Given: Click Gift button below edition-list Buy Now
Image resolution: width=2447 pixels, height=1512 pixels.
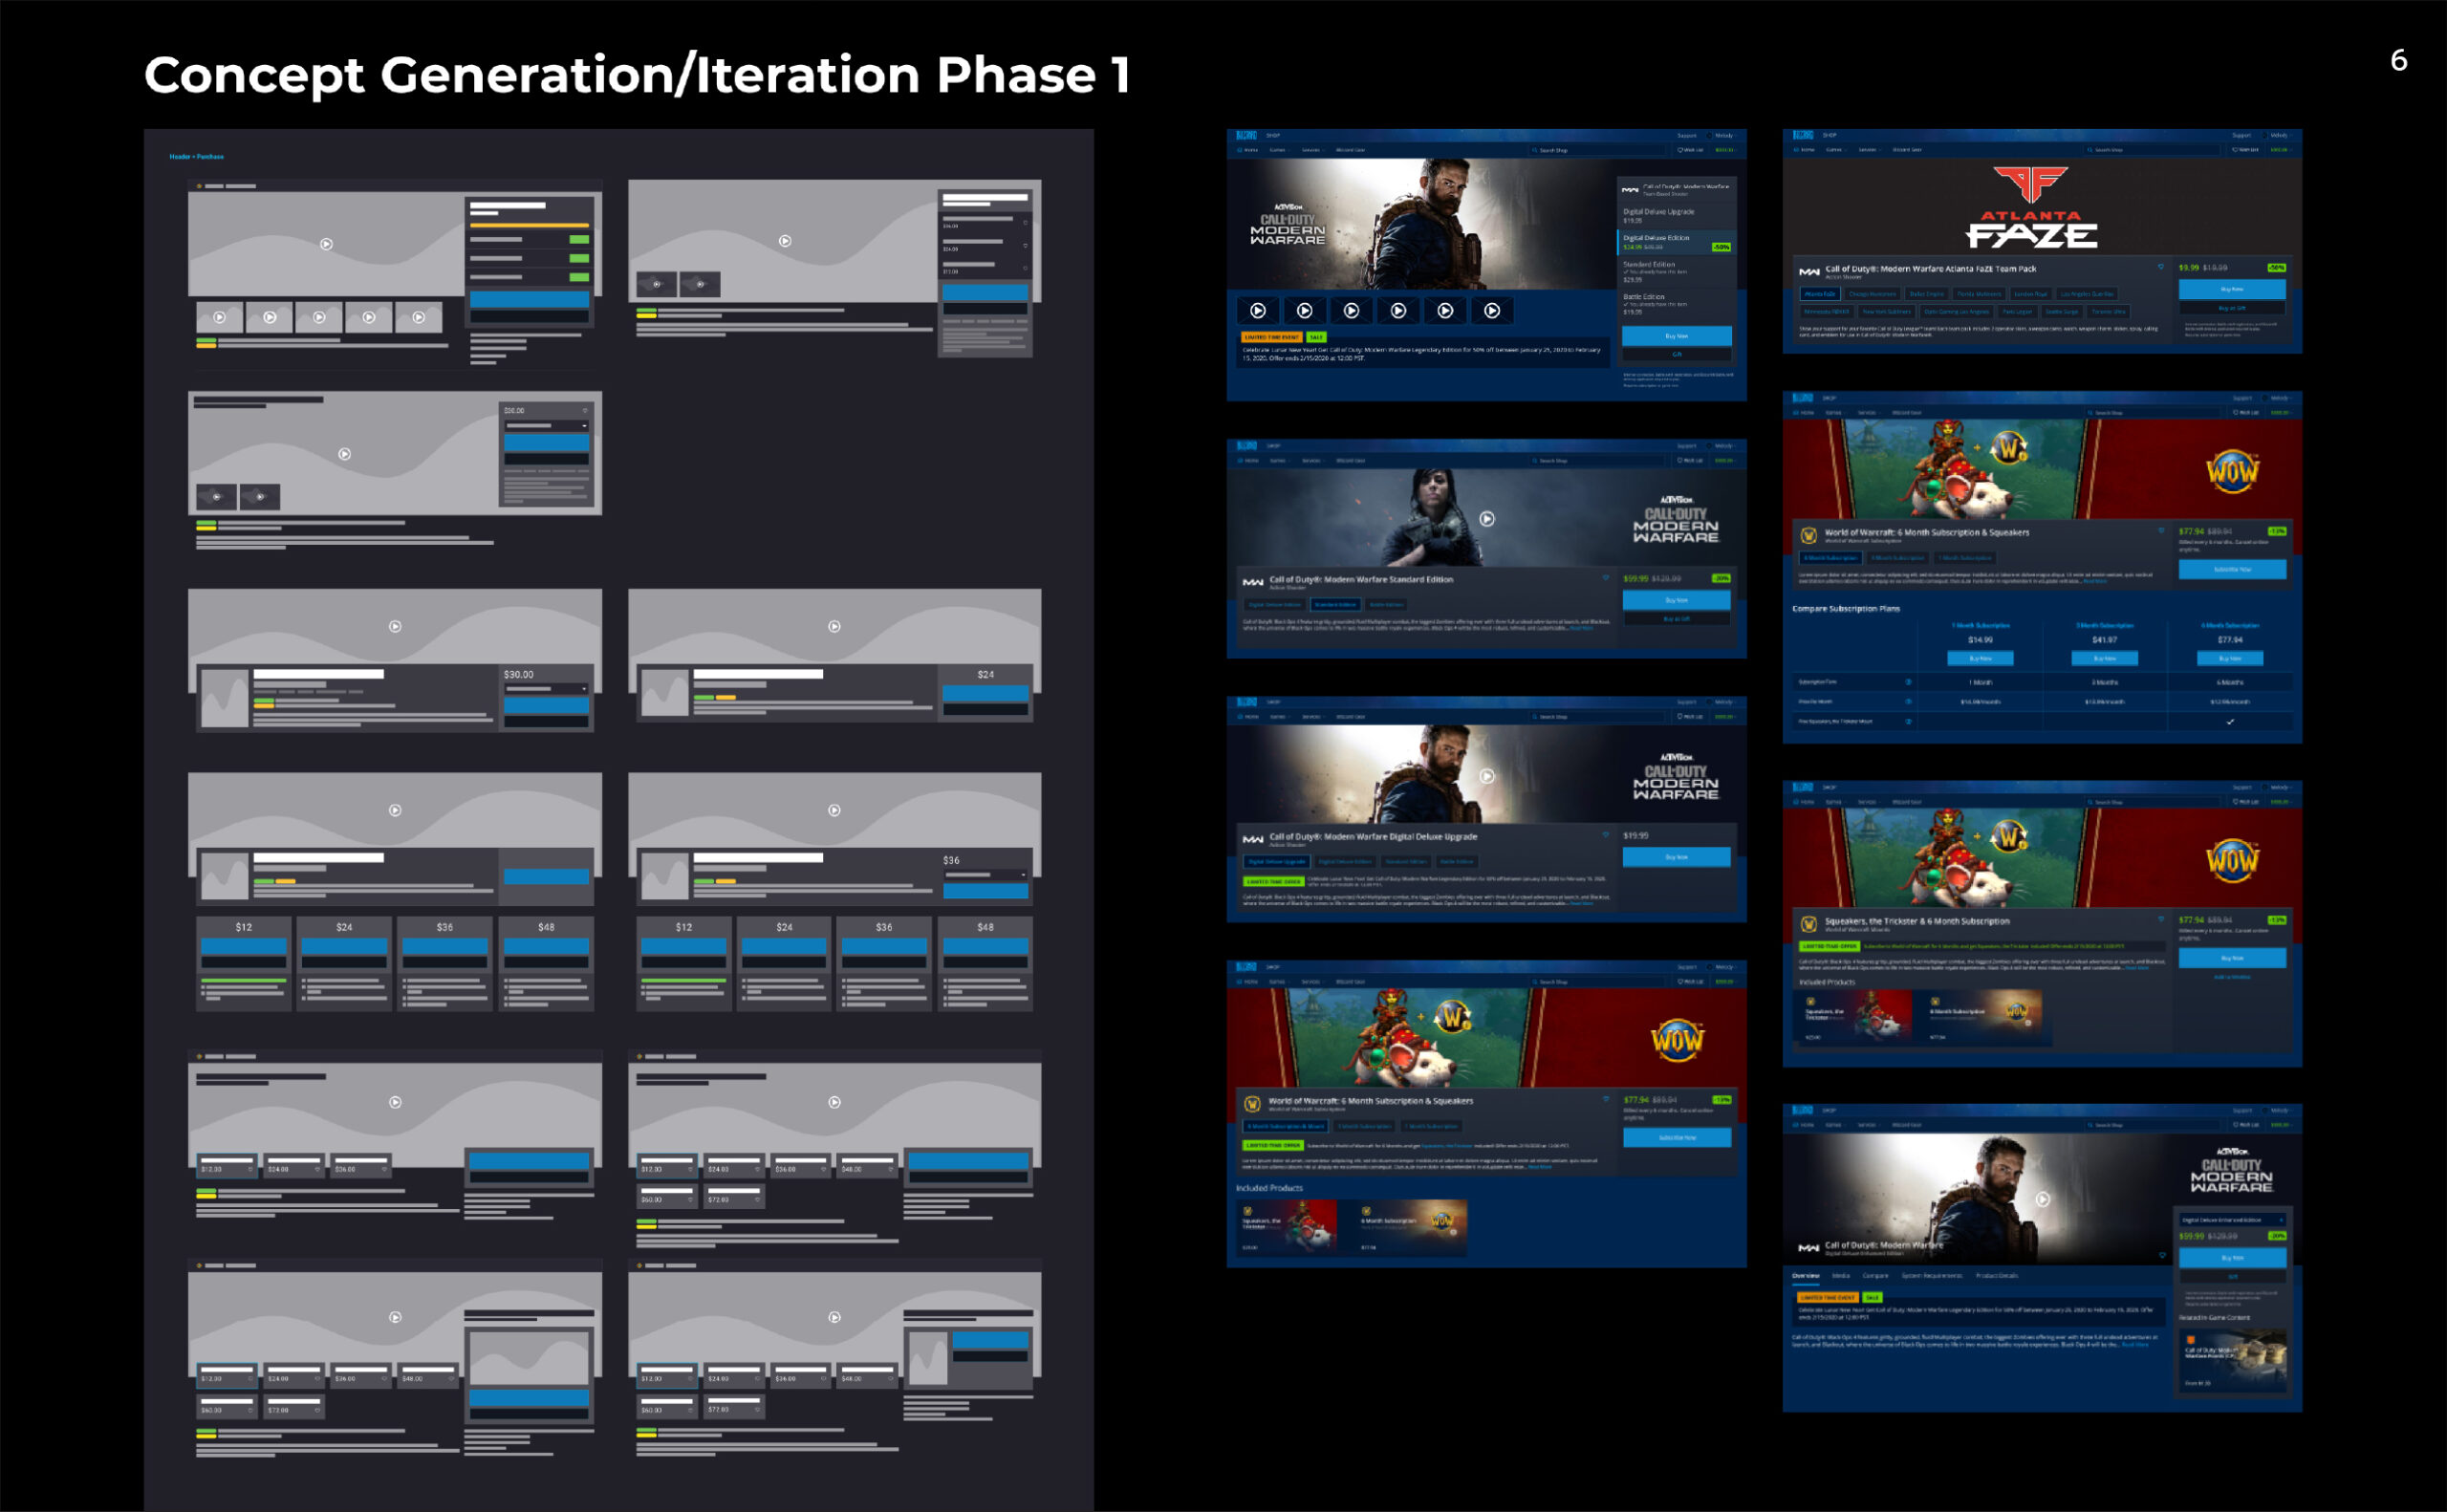Looking at the screenshot, I should [x=1677, y=355].
